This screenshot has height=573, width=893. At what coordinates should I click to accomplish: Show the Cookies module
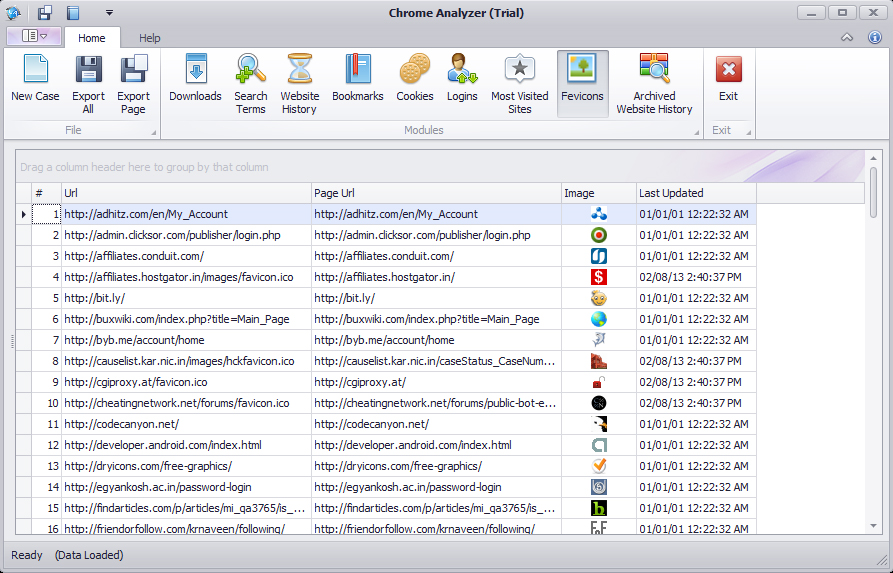coord(414,80)
